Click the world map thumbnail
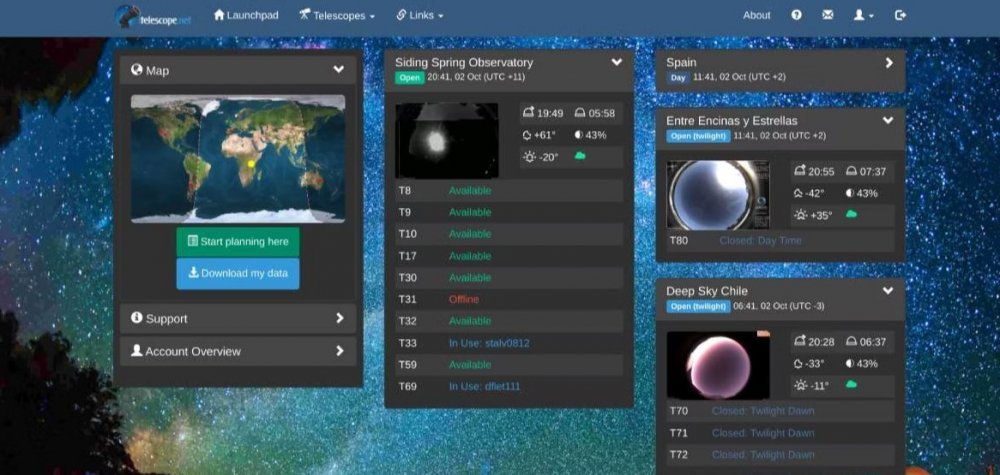The height and width of the screenshot is (475, 1000). (238, 159)
